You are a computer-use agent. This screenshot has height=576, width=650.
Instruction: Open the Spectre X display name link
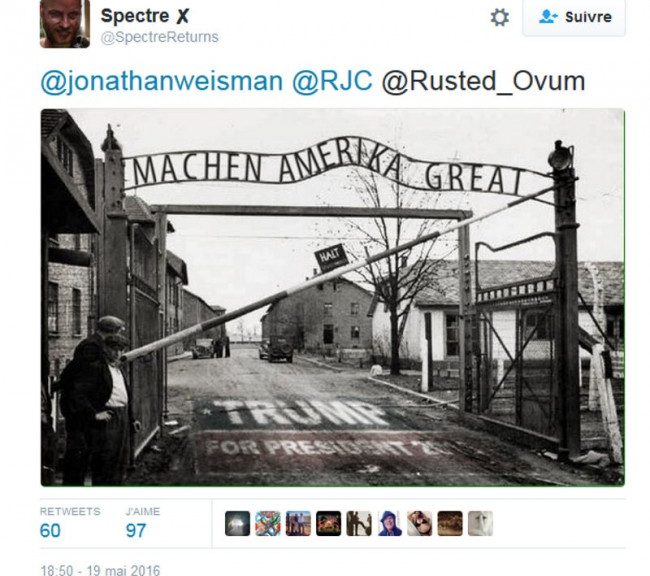pos(145,16)
